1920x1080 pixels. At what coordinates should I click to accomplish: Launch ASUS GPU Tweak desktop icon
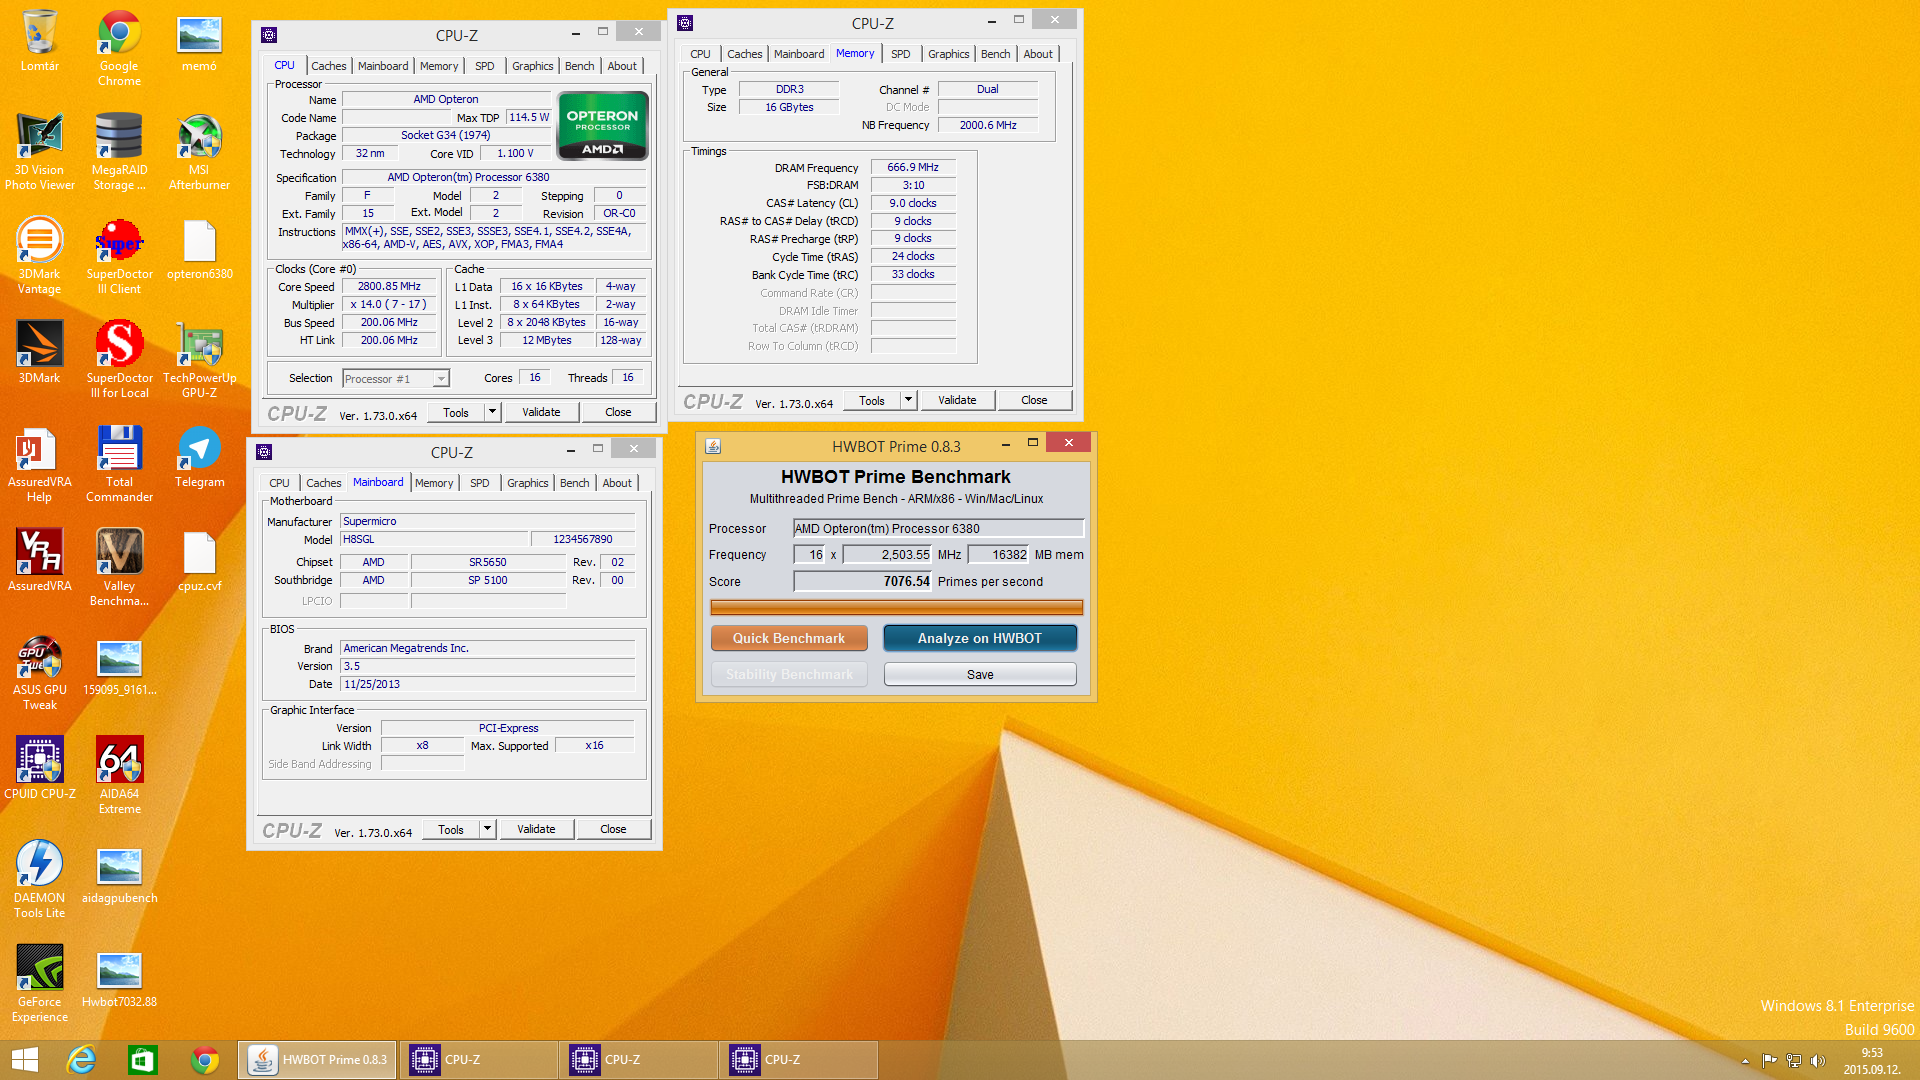pyautogui.click(x=40, y=672)
